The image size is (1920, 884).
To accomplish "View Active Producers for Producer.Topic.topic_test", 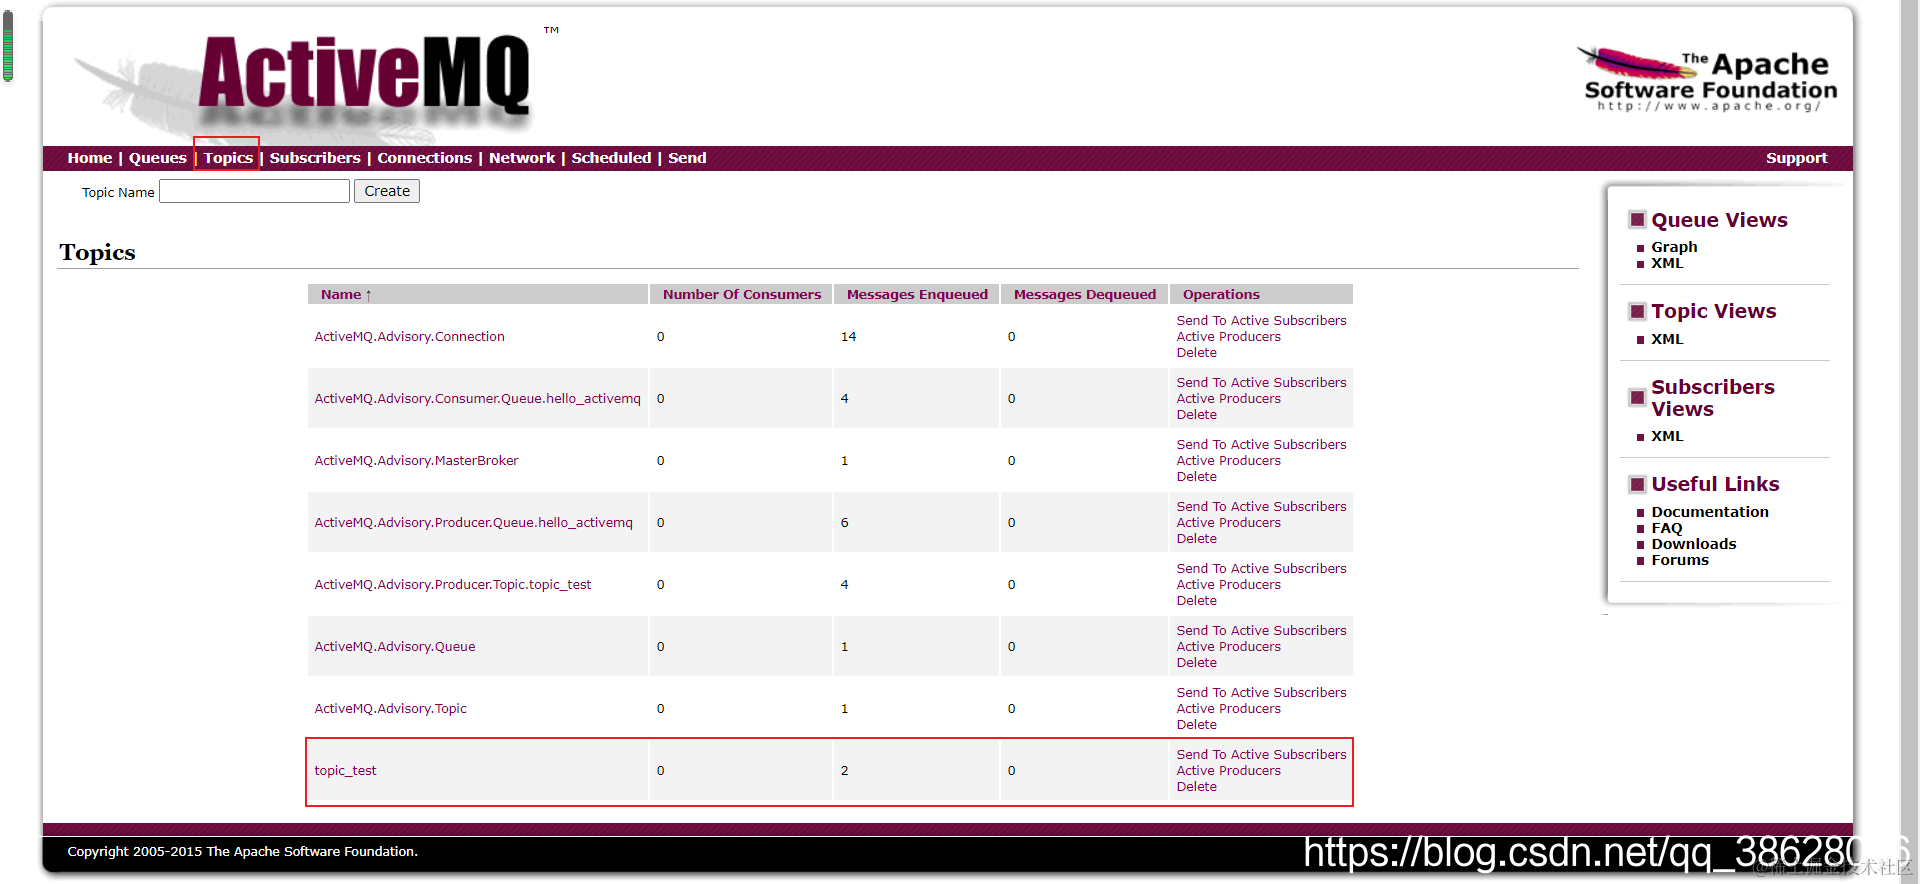I will pos(1228,585).
